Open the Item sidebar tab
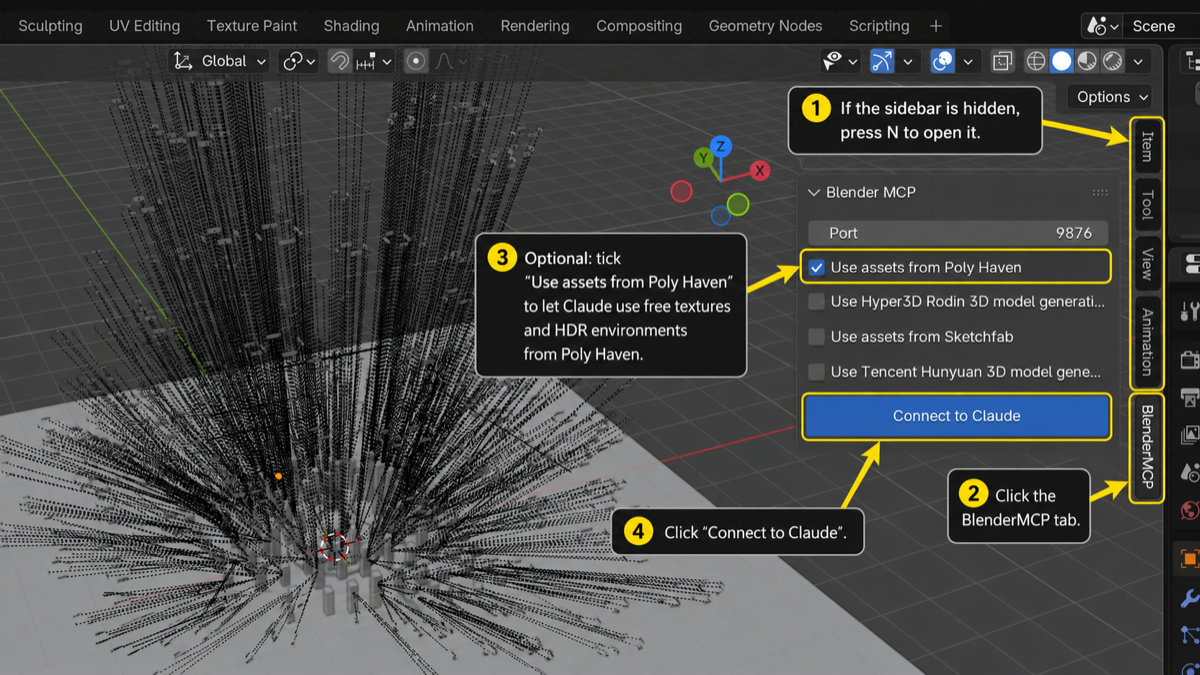The width and height of the screenshot is (1200, 675). 1147,146
